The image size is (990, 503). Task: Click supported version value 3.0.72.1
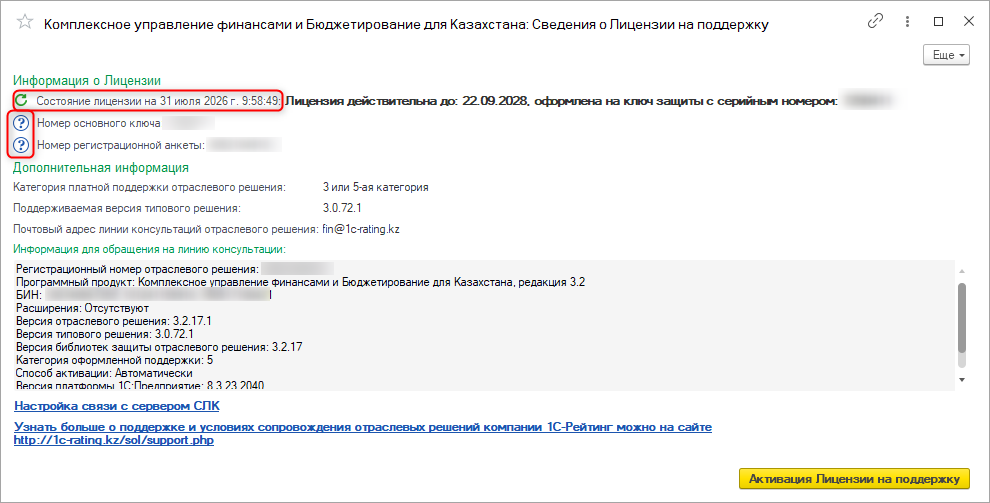coord(342,208)
